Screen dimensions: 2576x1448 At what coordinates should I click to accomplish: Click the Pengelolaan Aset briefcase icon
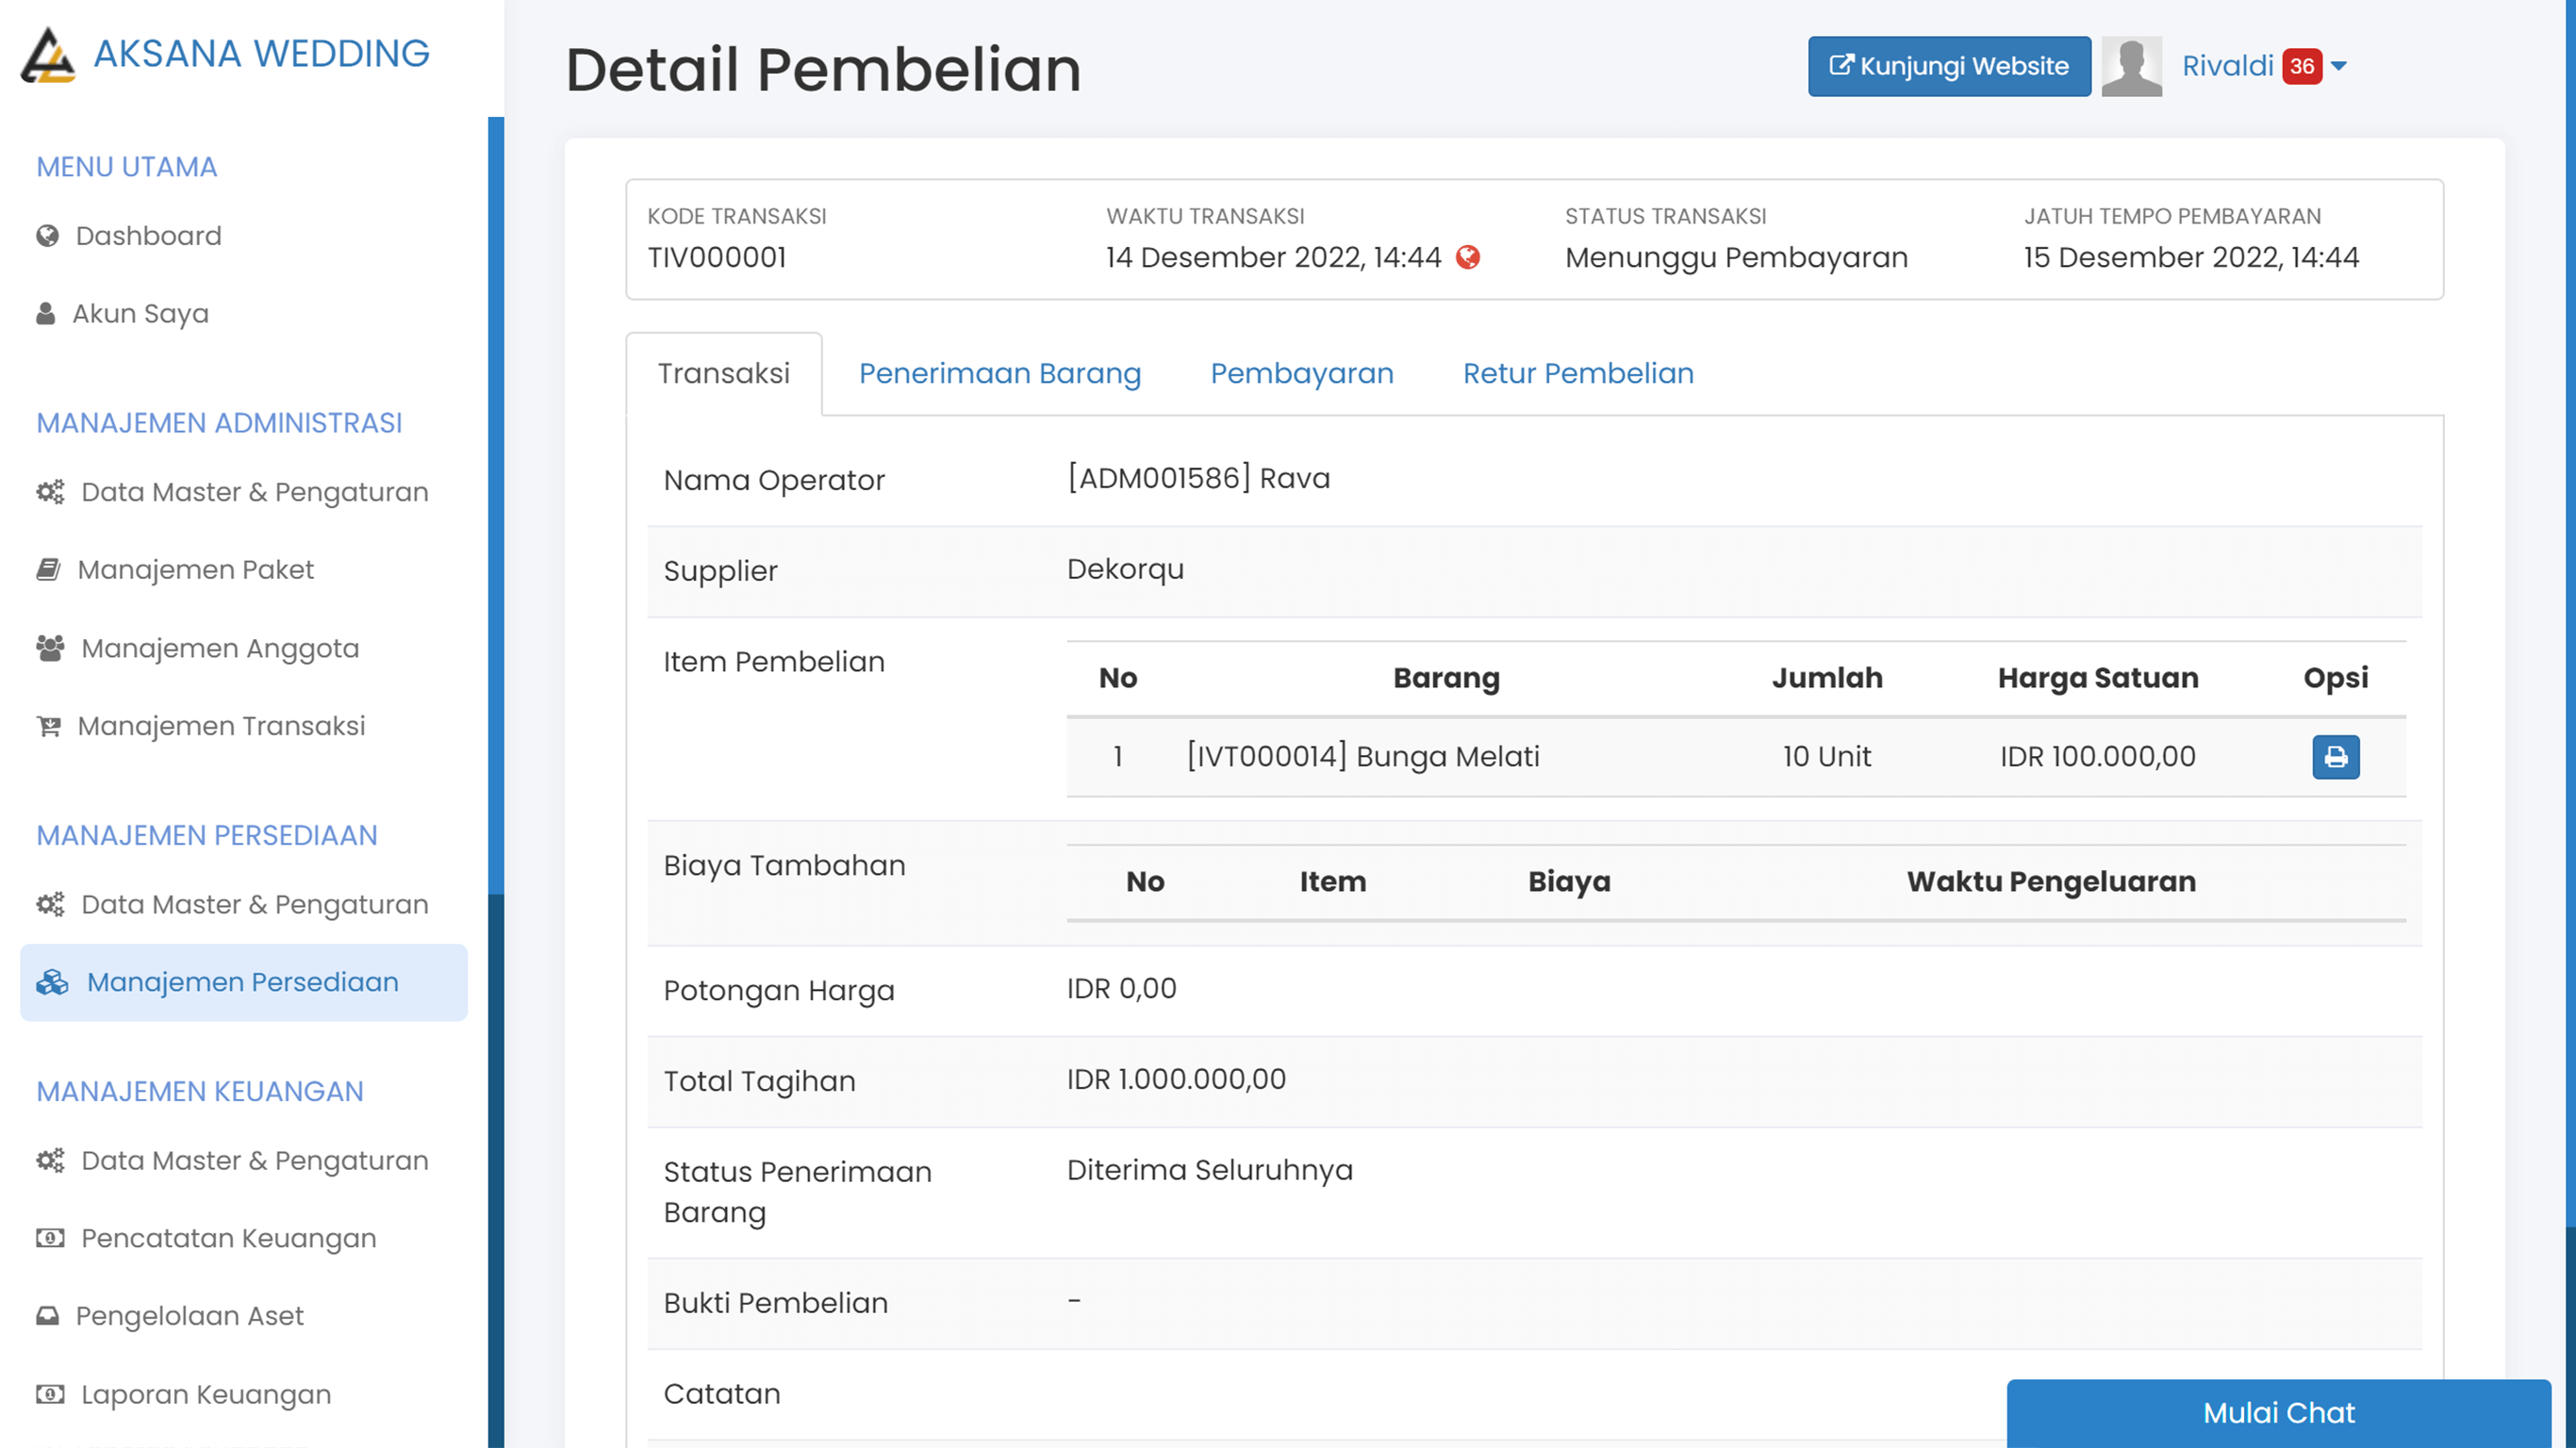pyautogui.click(x=46, y=1315)
